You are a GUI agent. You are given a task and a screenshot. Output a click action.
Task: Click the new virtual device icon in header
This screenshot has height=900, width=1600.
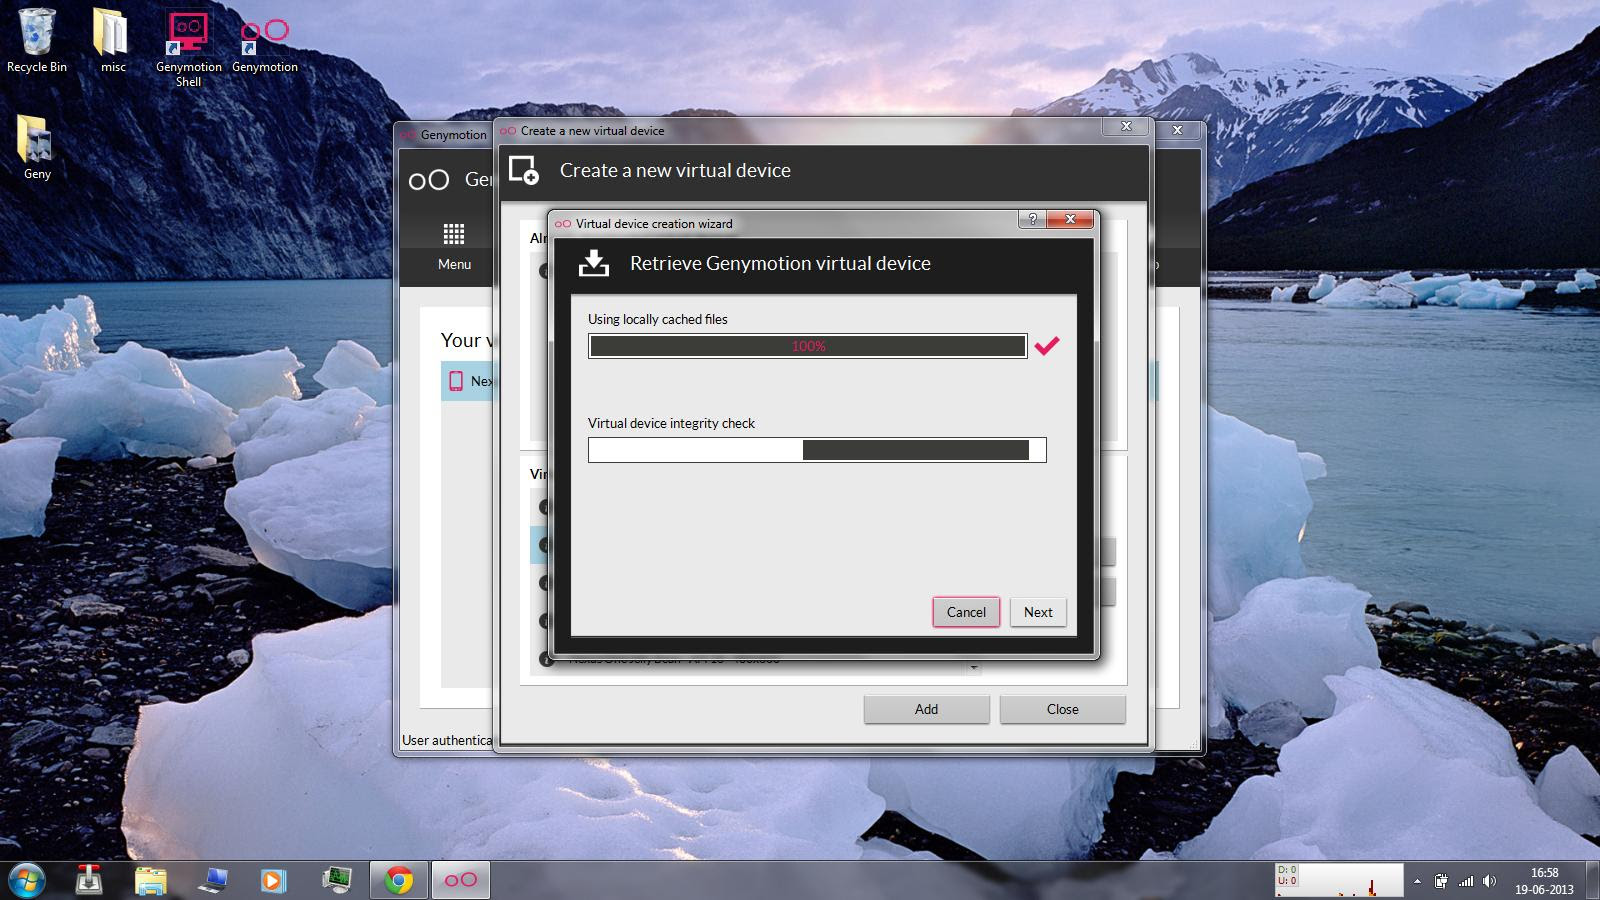(x=524, y=170)
